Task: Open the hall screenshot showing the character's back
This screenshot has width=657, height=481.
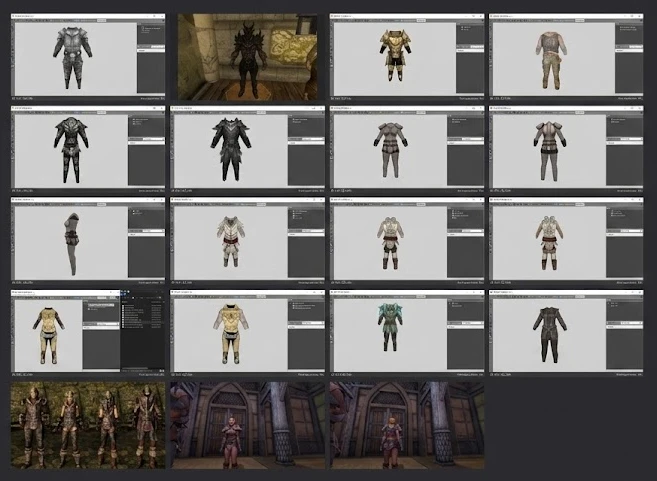Action: (x=407, y=425)
